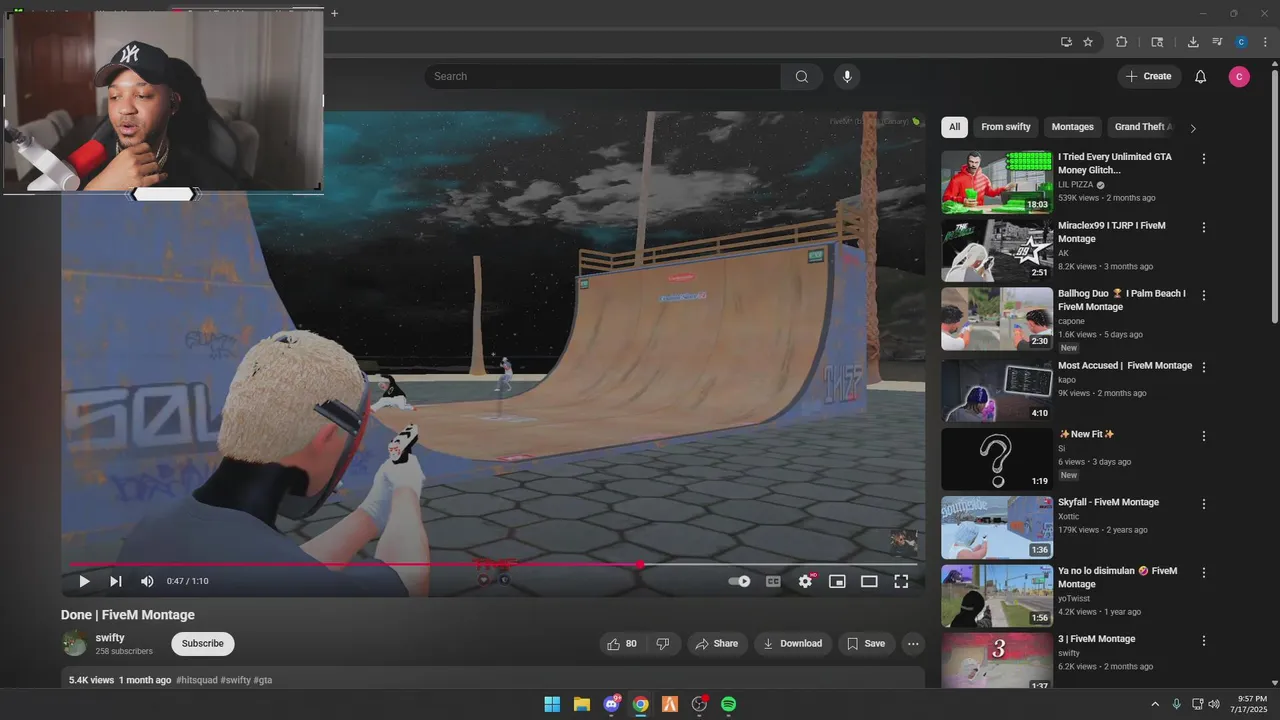Open options for Skyfall video
Screen dimensions: 1280x720
(1204, 504)
